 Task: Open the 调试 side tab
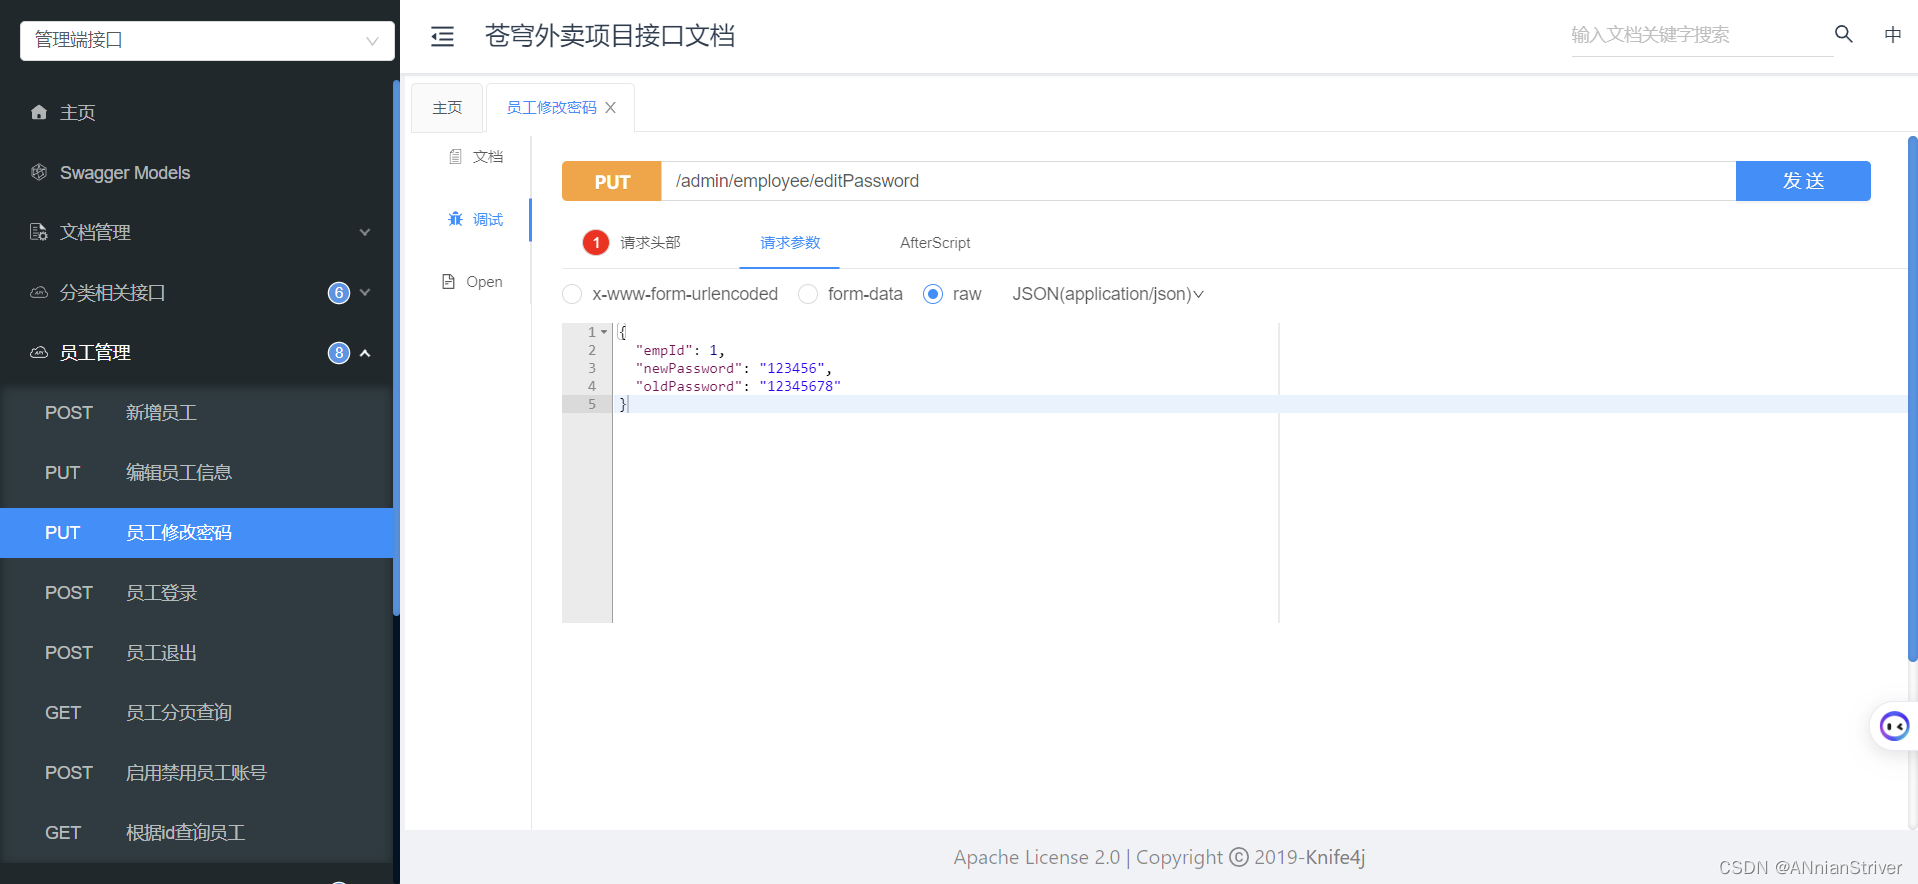(x=476, y=219)
